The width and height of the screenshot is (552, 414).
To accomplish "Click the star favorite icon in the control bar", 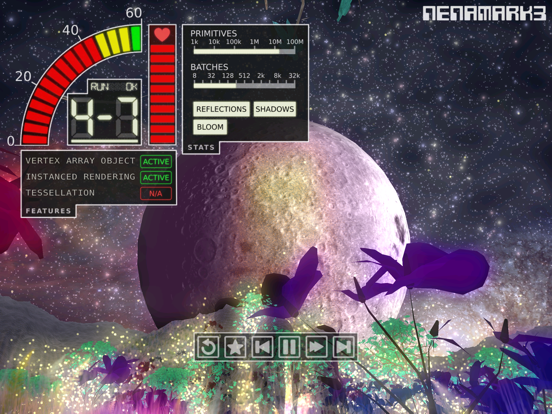I will click(x=235, y=347).
